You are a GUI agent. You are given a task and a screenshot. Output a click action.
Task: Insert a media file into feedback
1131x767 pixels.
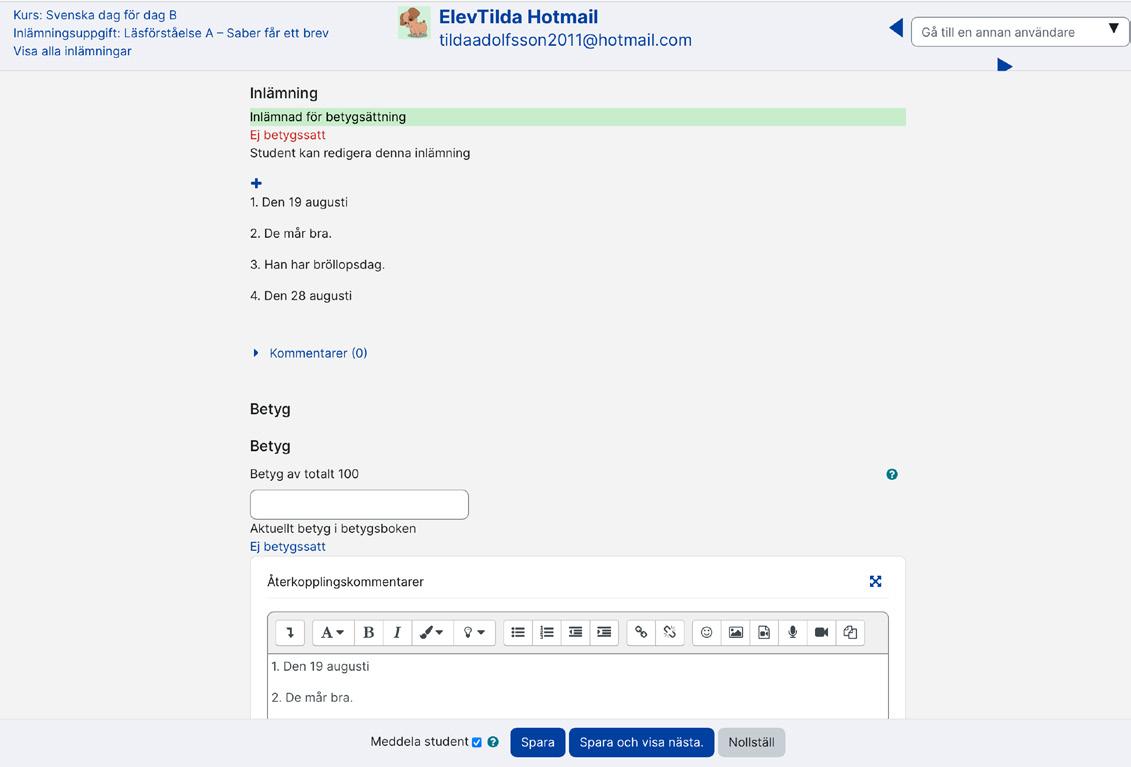click(x=764, y=632)
